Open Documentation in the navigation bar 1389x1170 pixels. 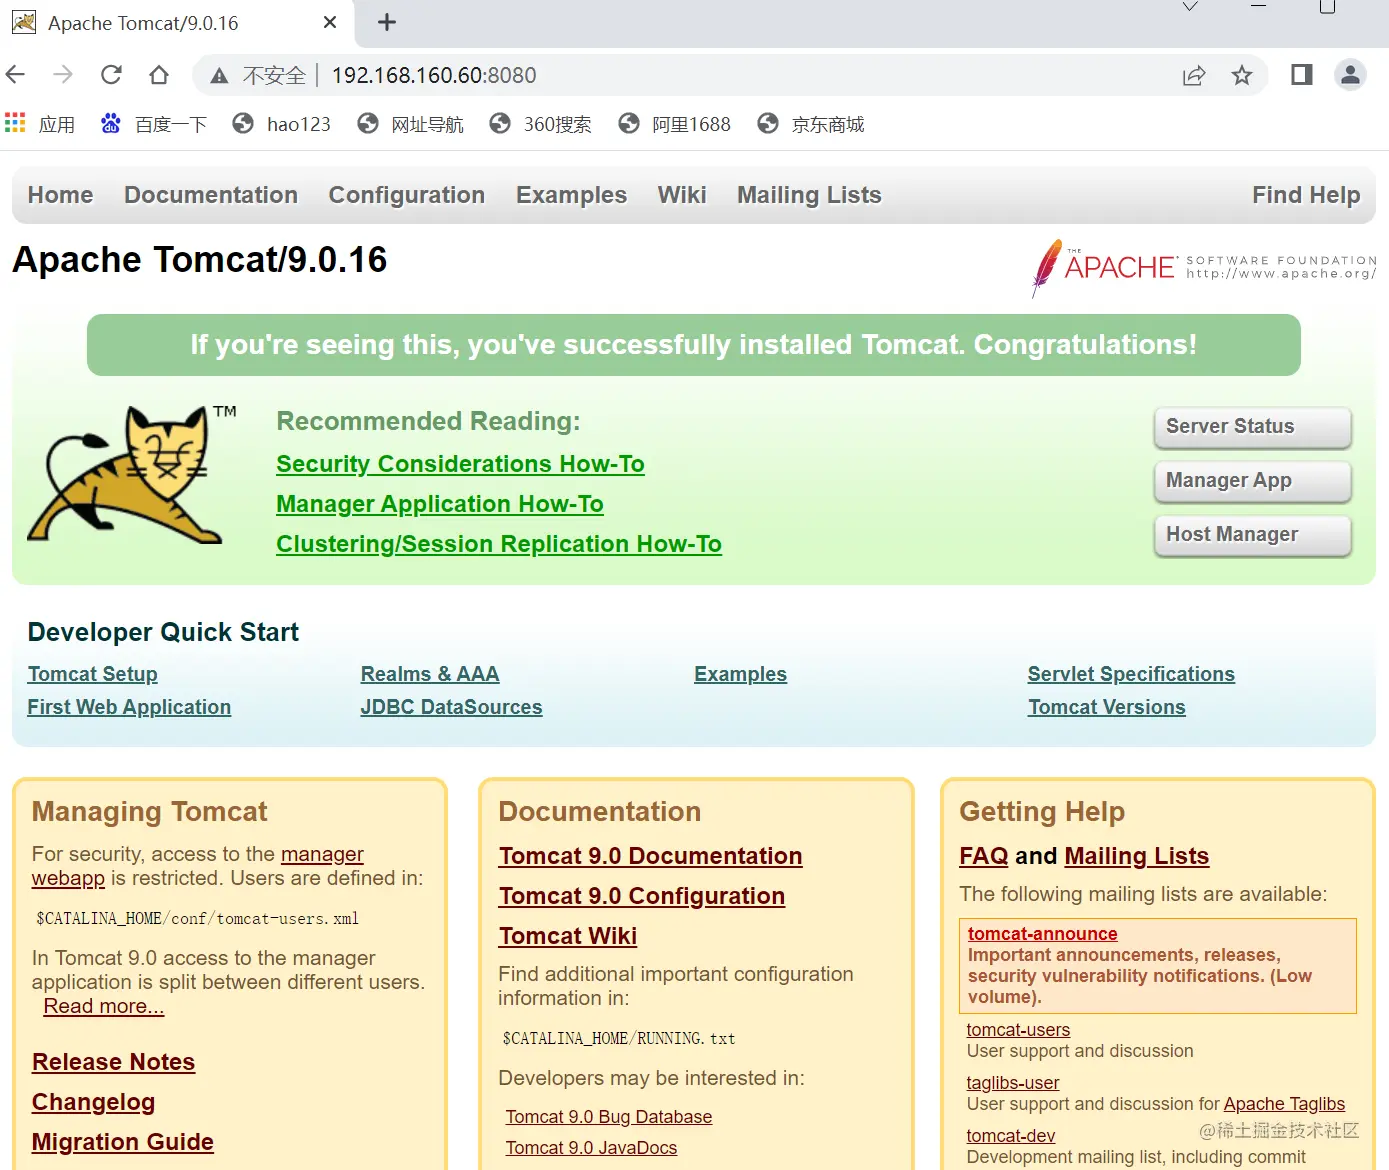point(211,195)
